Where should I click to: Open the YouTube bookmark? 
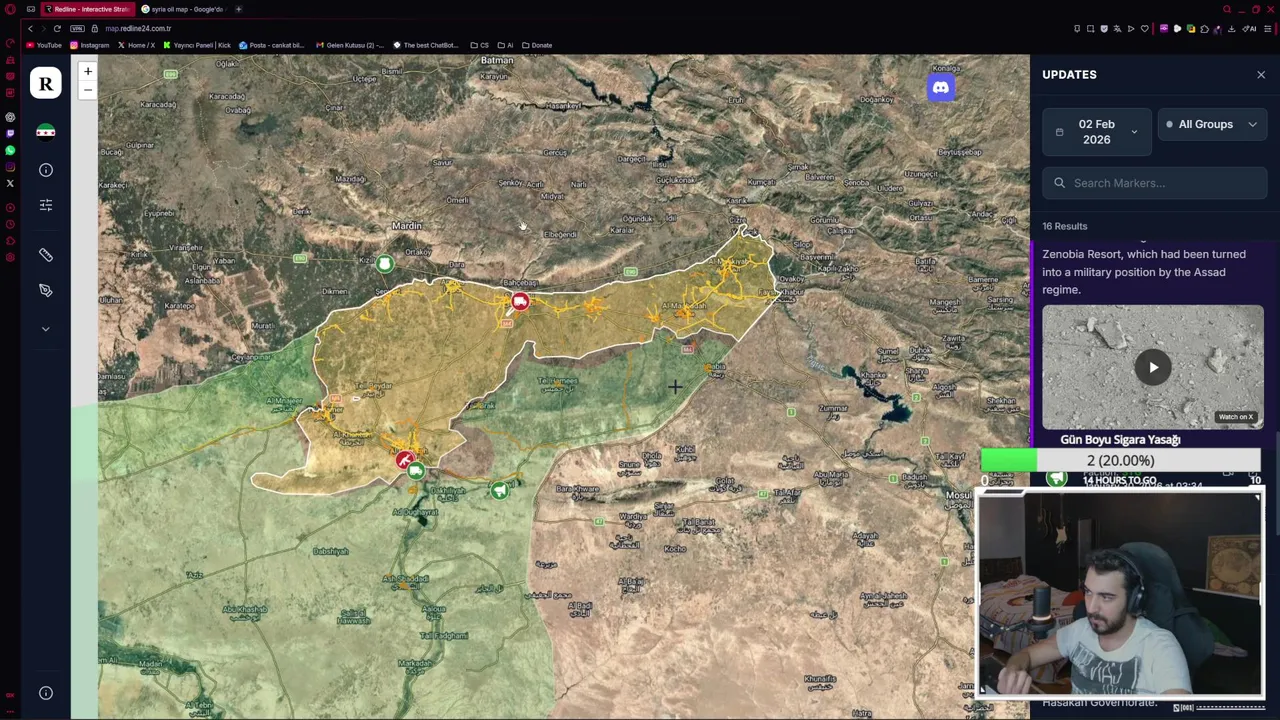click(44, 45)
